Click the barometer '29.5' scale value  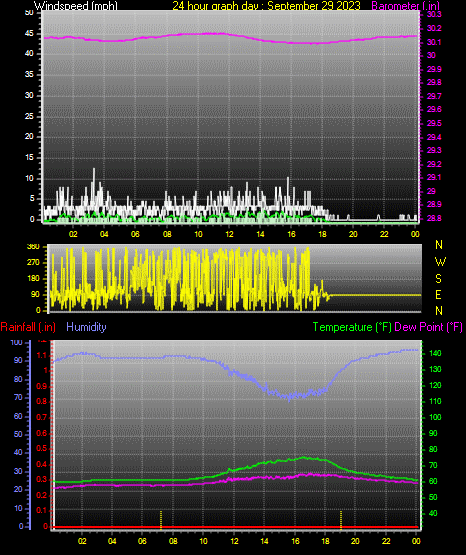click(434, 123)
